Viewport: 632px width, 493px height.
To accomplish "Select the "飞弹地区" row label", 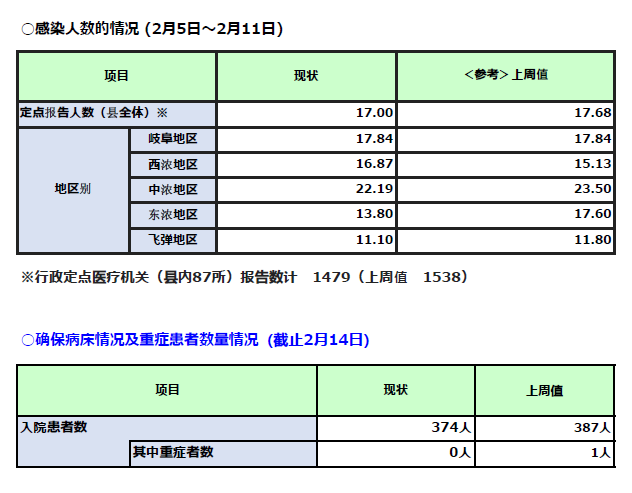I will 172,239.
